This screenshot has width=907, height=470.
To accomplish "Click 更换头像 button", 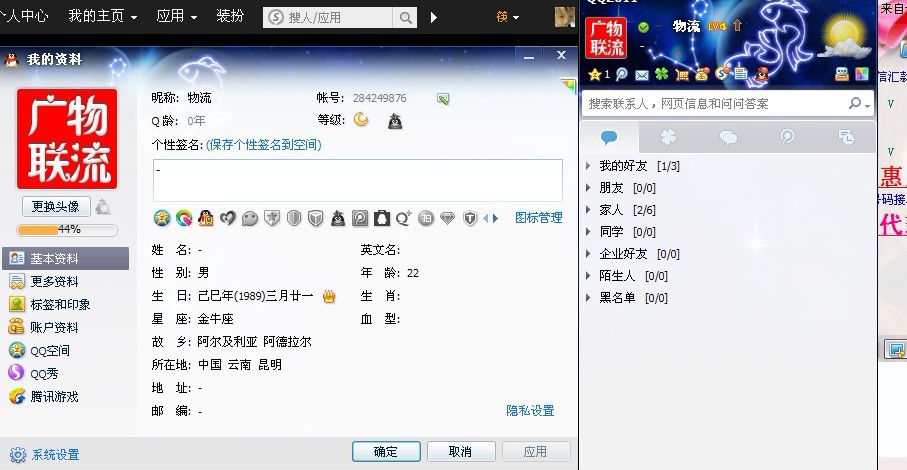I will point(56,206).
